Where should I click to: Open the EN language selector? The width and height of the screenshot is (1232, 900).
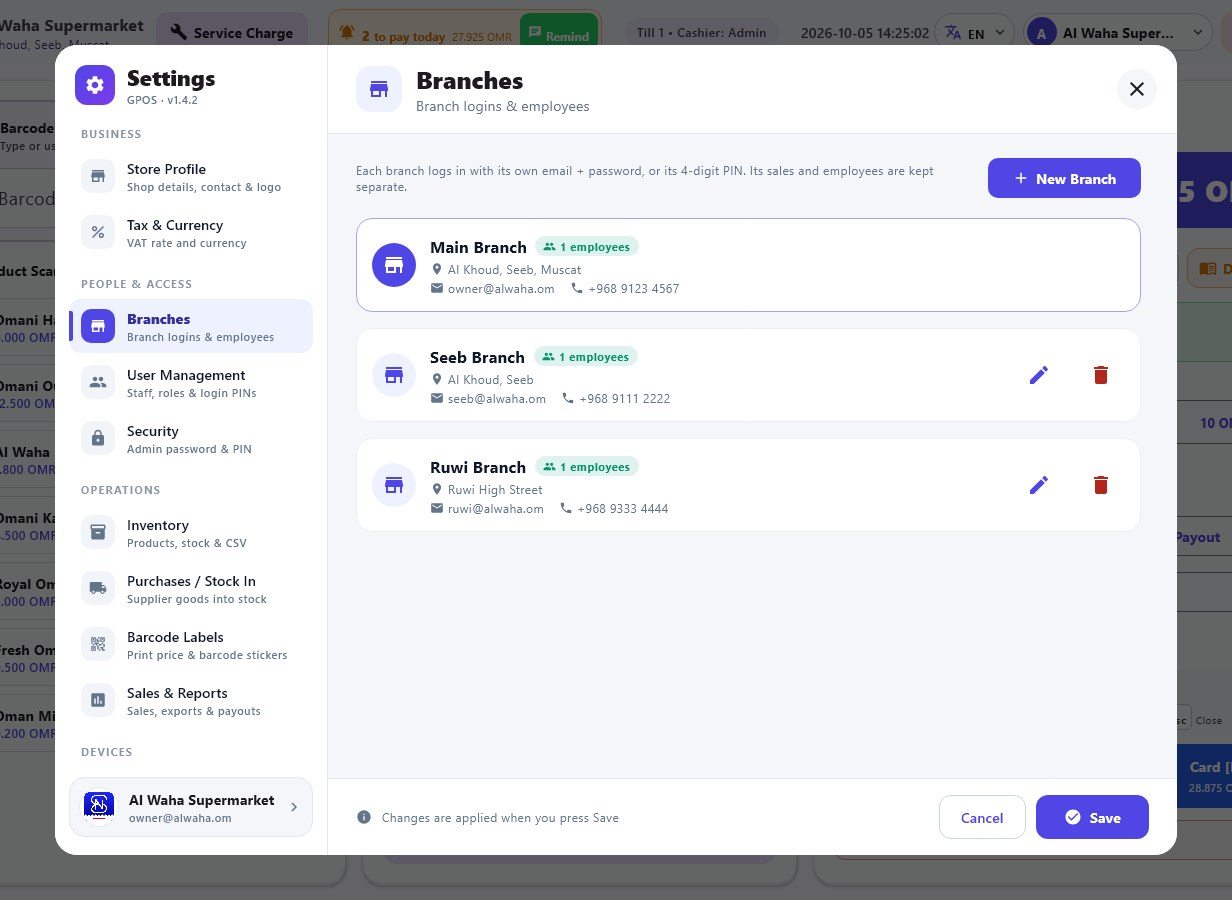[x=974, y=33]
